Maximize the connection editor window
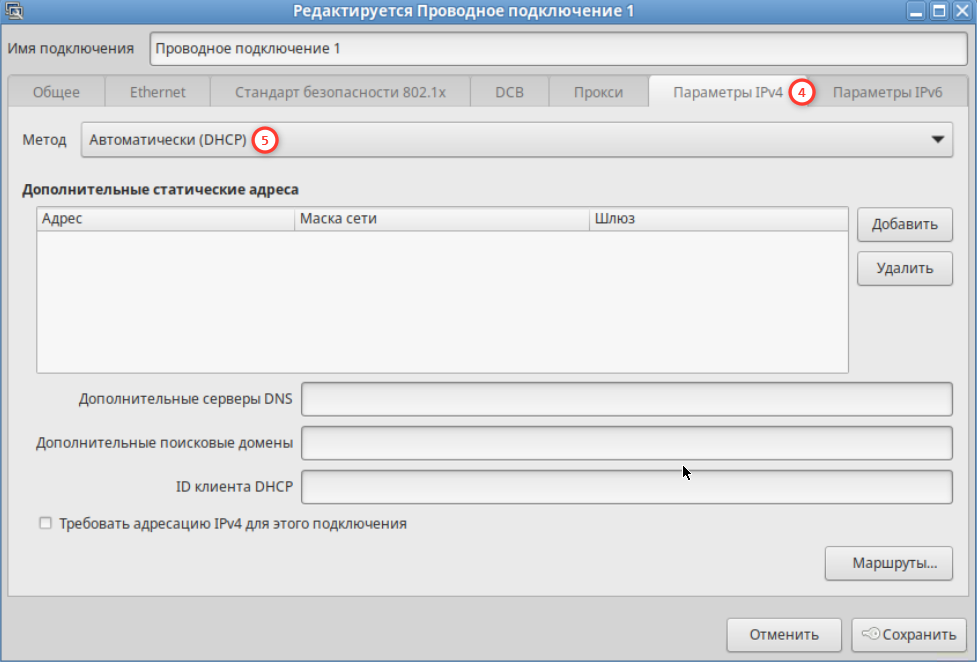The image size is (977, 662). click(939, 11)
